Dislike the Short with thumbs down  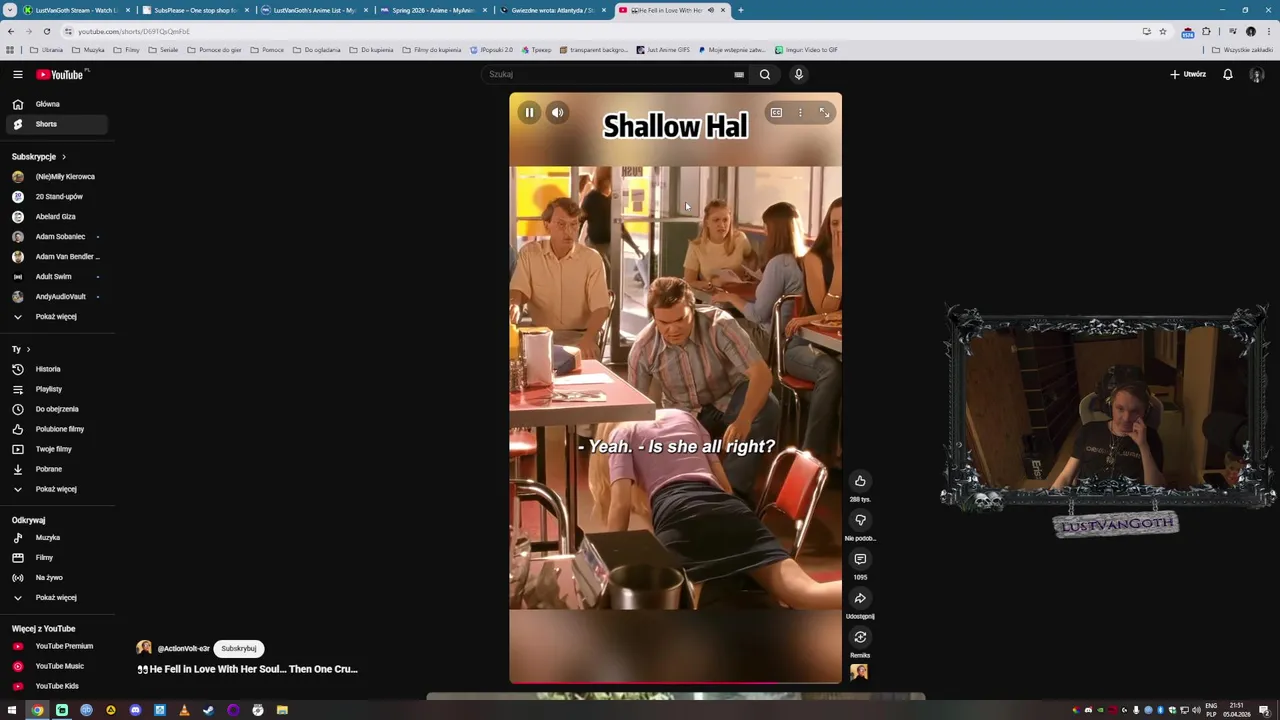click(860, 520)
